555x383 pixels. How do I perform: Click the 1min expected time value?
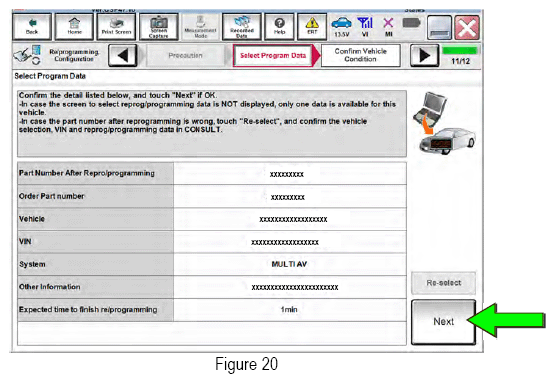point(289,309)
